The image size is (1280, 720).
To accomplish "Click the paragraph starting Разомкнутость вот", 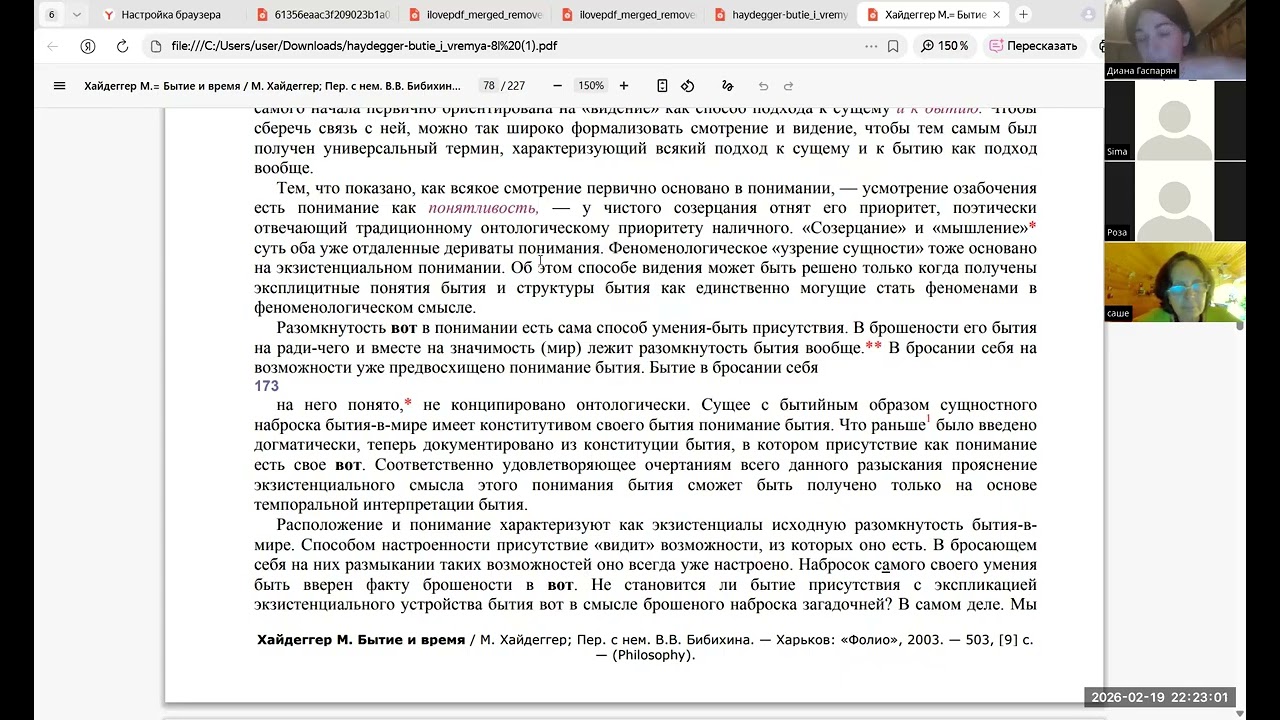I will 645,348.
